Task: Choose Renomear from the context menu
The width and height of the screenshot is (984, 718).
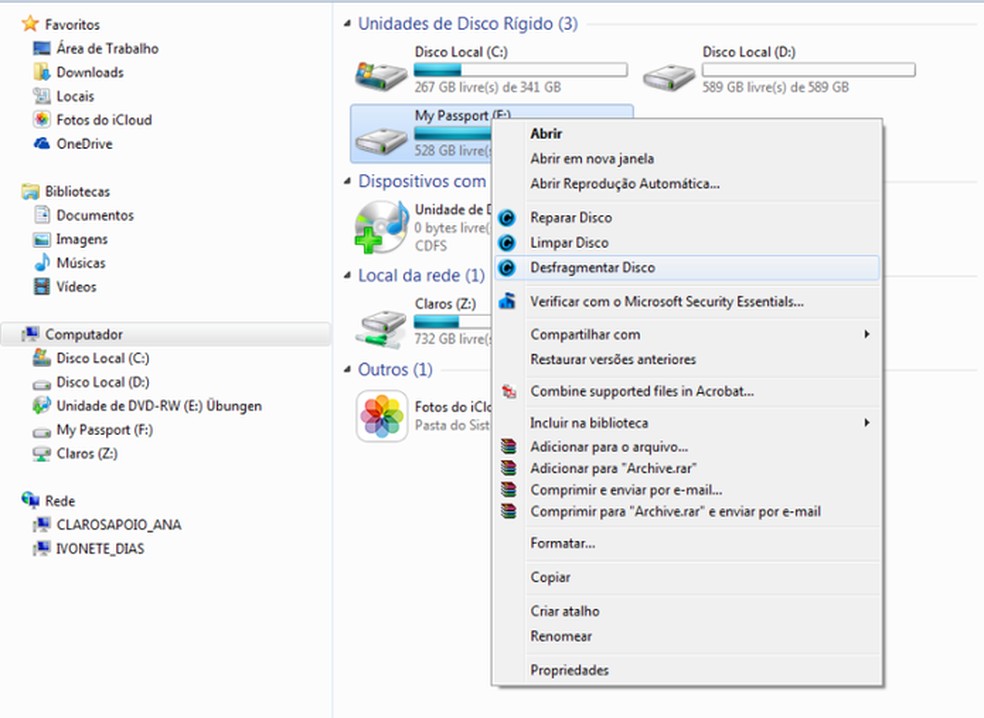Action: pos(687,636)
